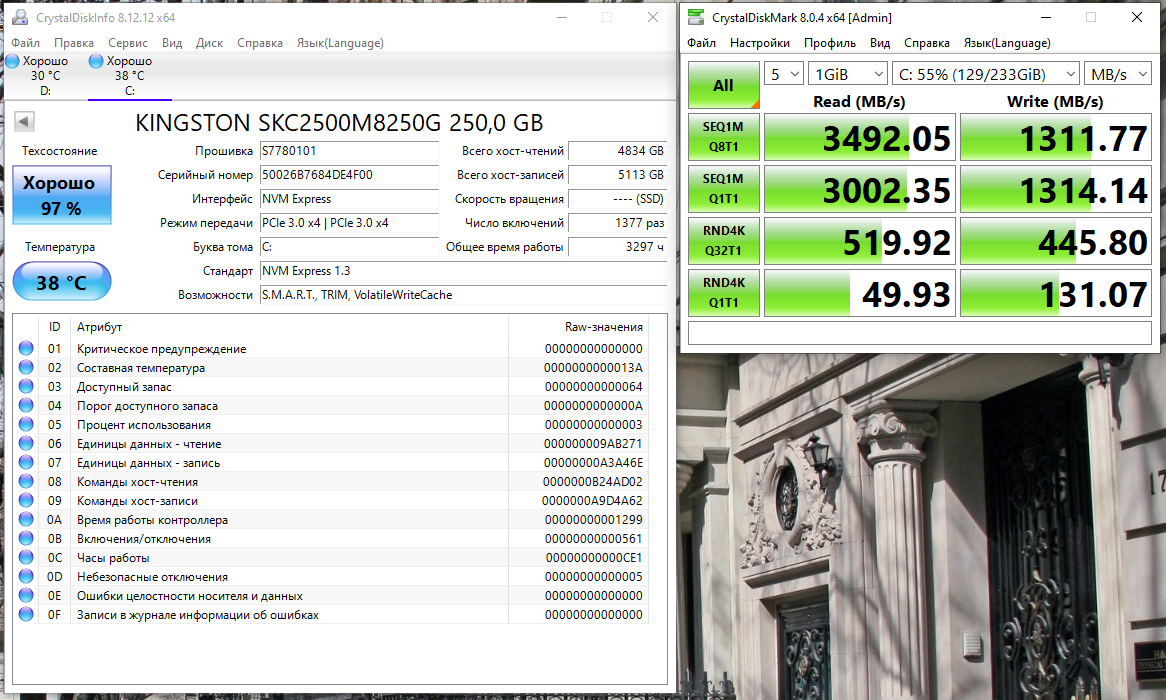The width and height of the screenshot is (1166, 700).
Task: Open the test count dropdown showing 5
Action: pyautogui.click(x=784, y=74)
